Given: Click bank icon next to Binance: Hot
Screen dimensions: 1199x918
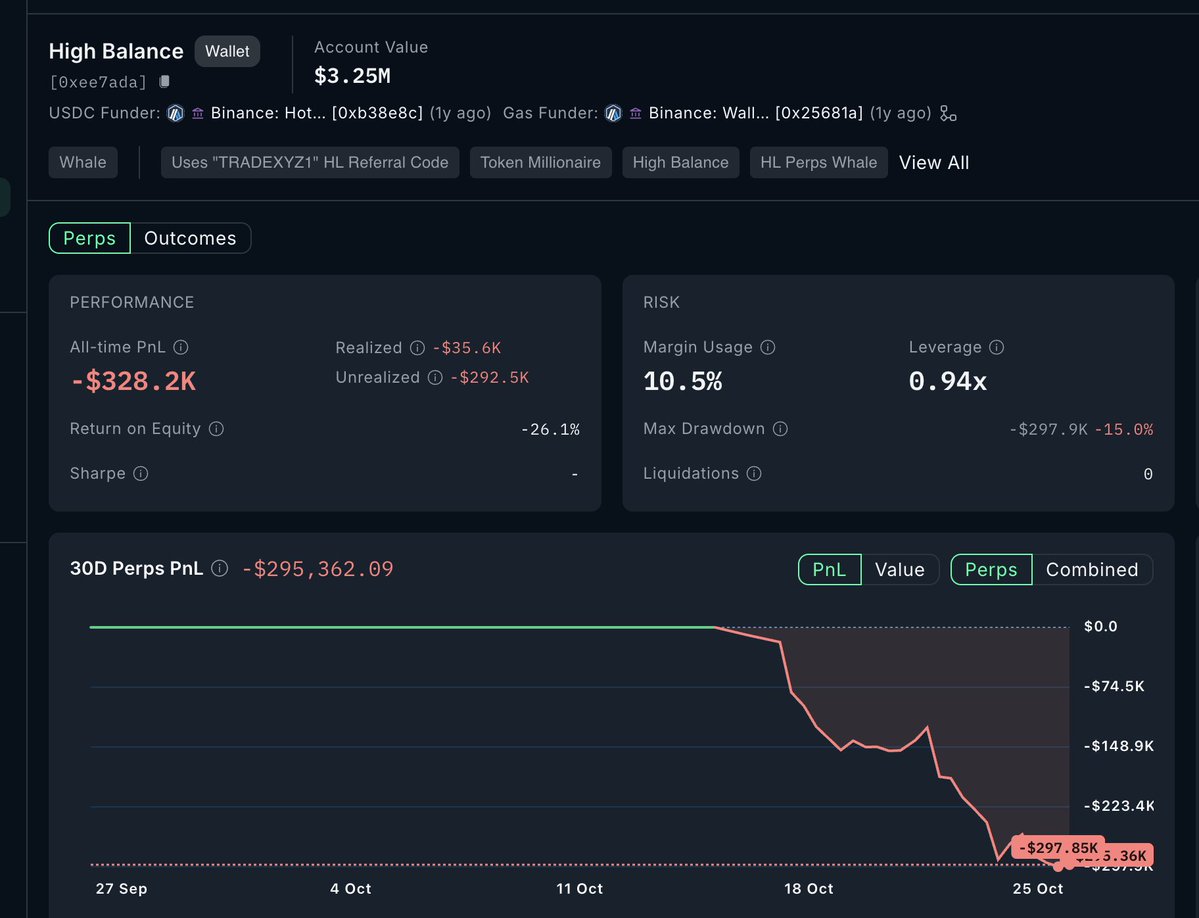Looking at the screenshot, I should point(198,113).
